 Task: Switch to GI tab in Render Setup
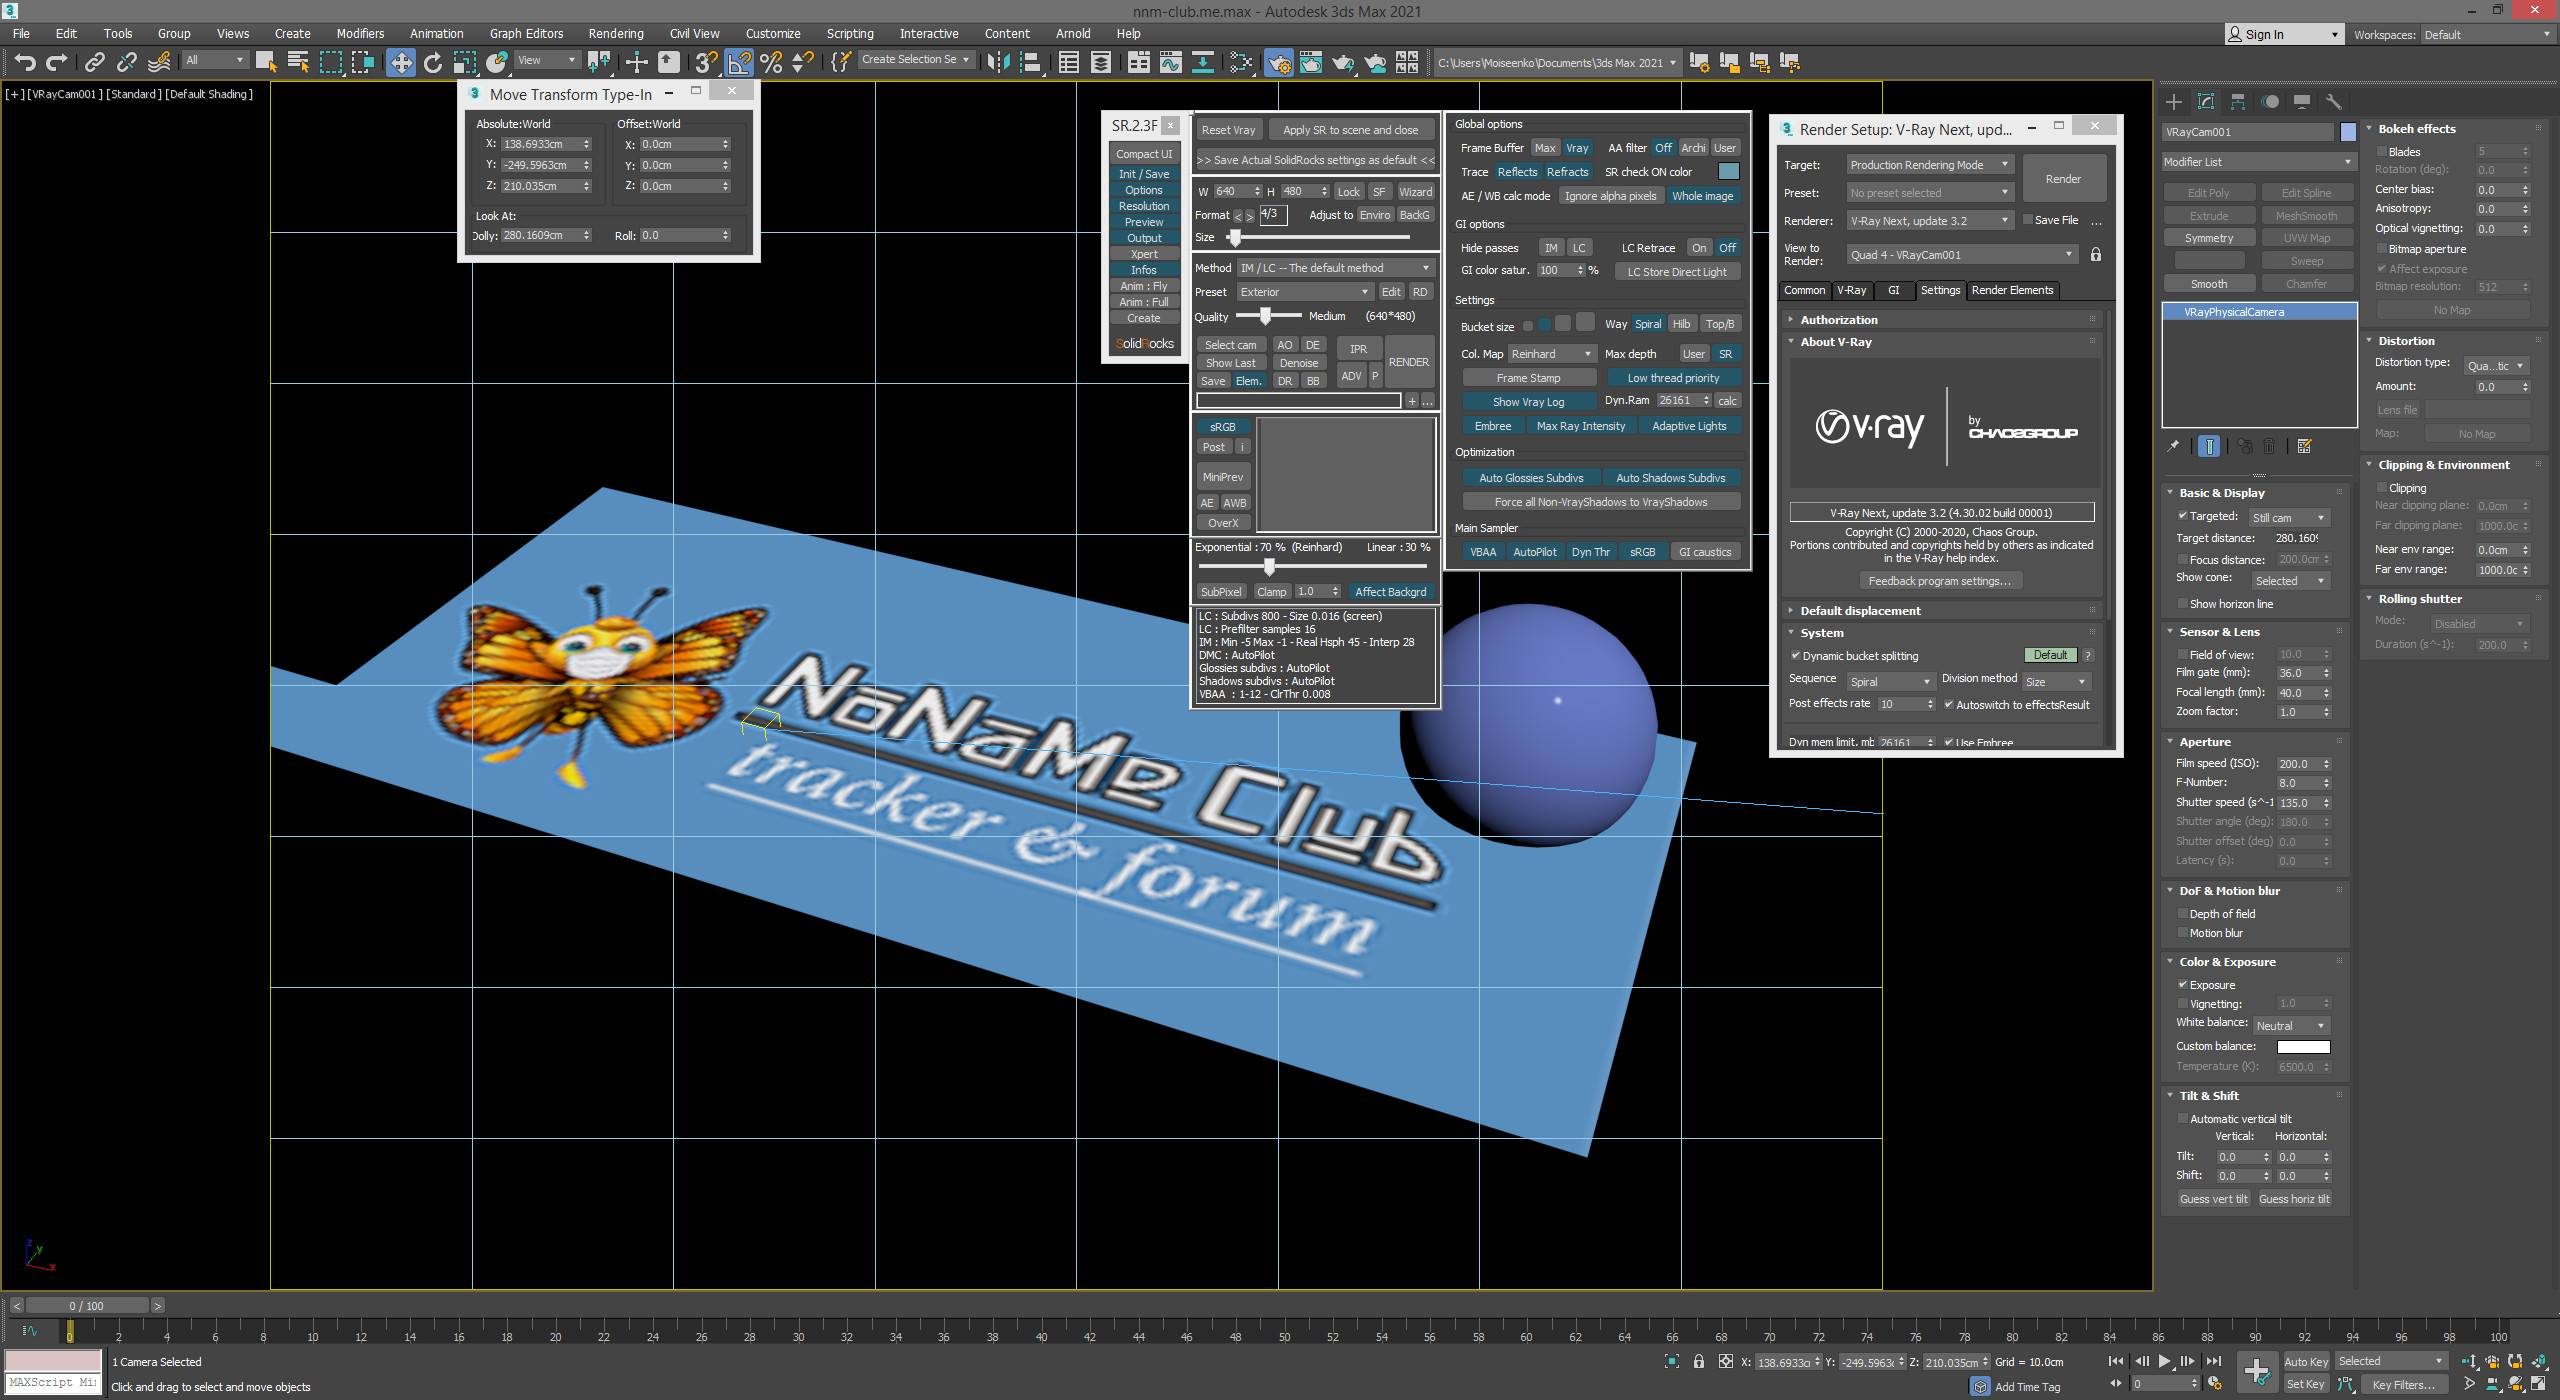click(1893, 290)
